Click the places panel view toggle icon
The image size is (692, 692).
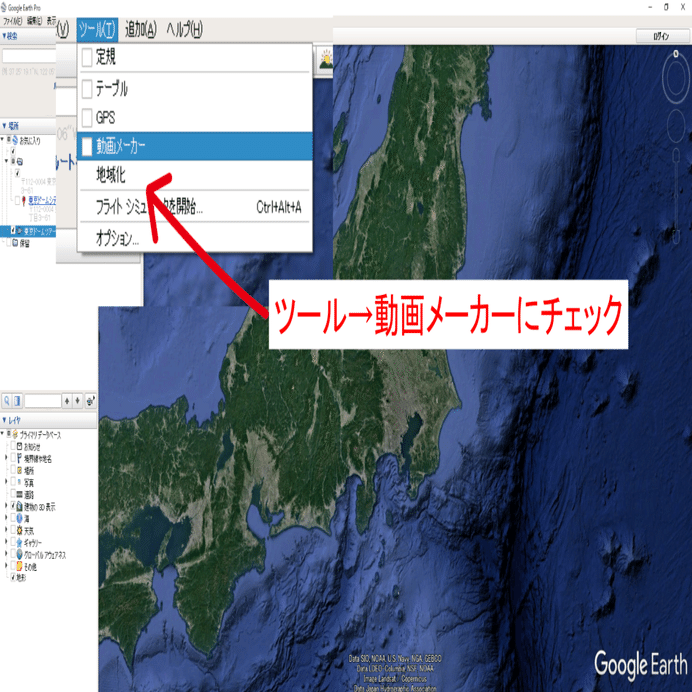pos(17,401)
